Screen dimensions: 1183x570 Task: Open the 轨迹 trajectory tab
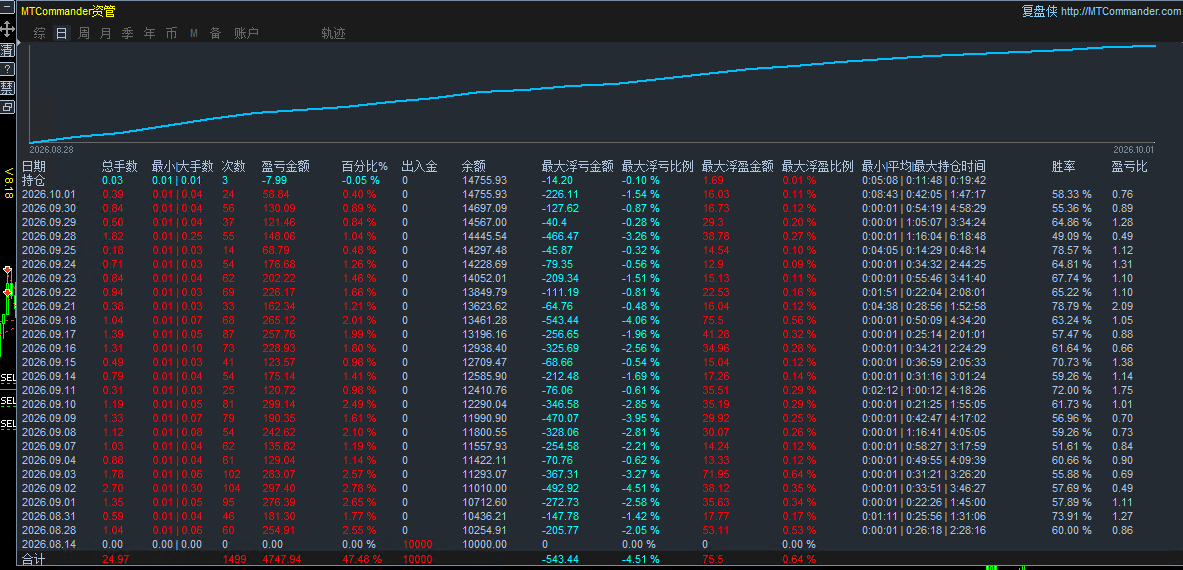click(333, 33)
